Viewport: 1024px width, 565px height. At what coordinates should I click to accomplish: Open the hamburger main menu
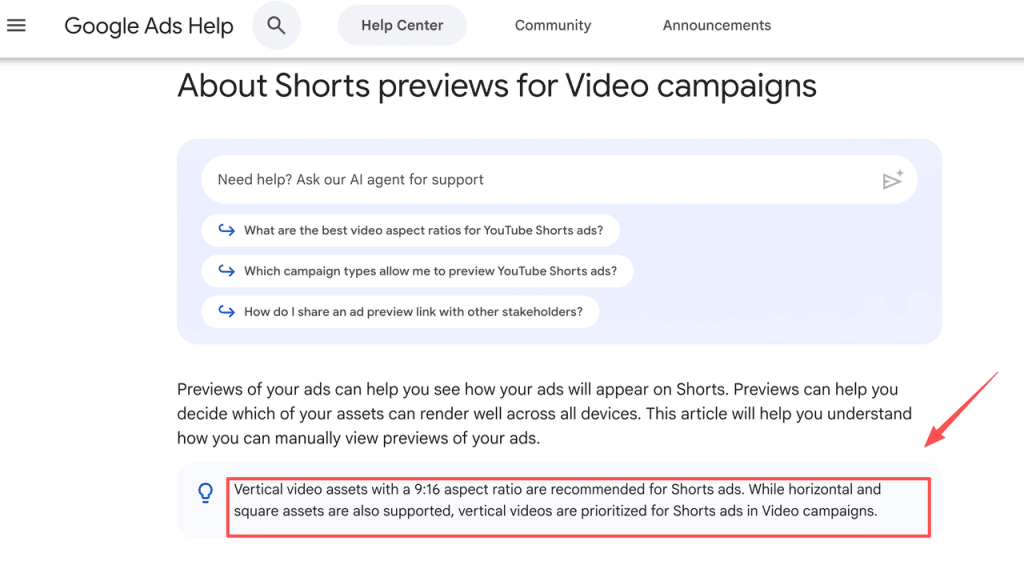tap(16, 25)
